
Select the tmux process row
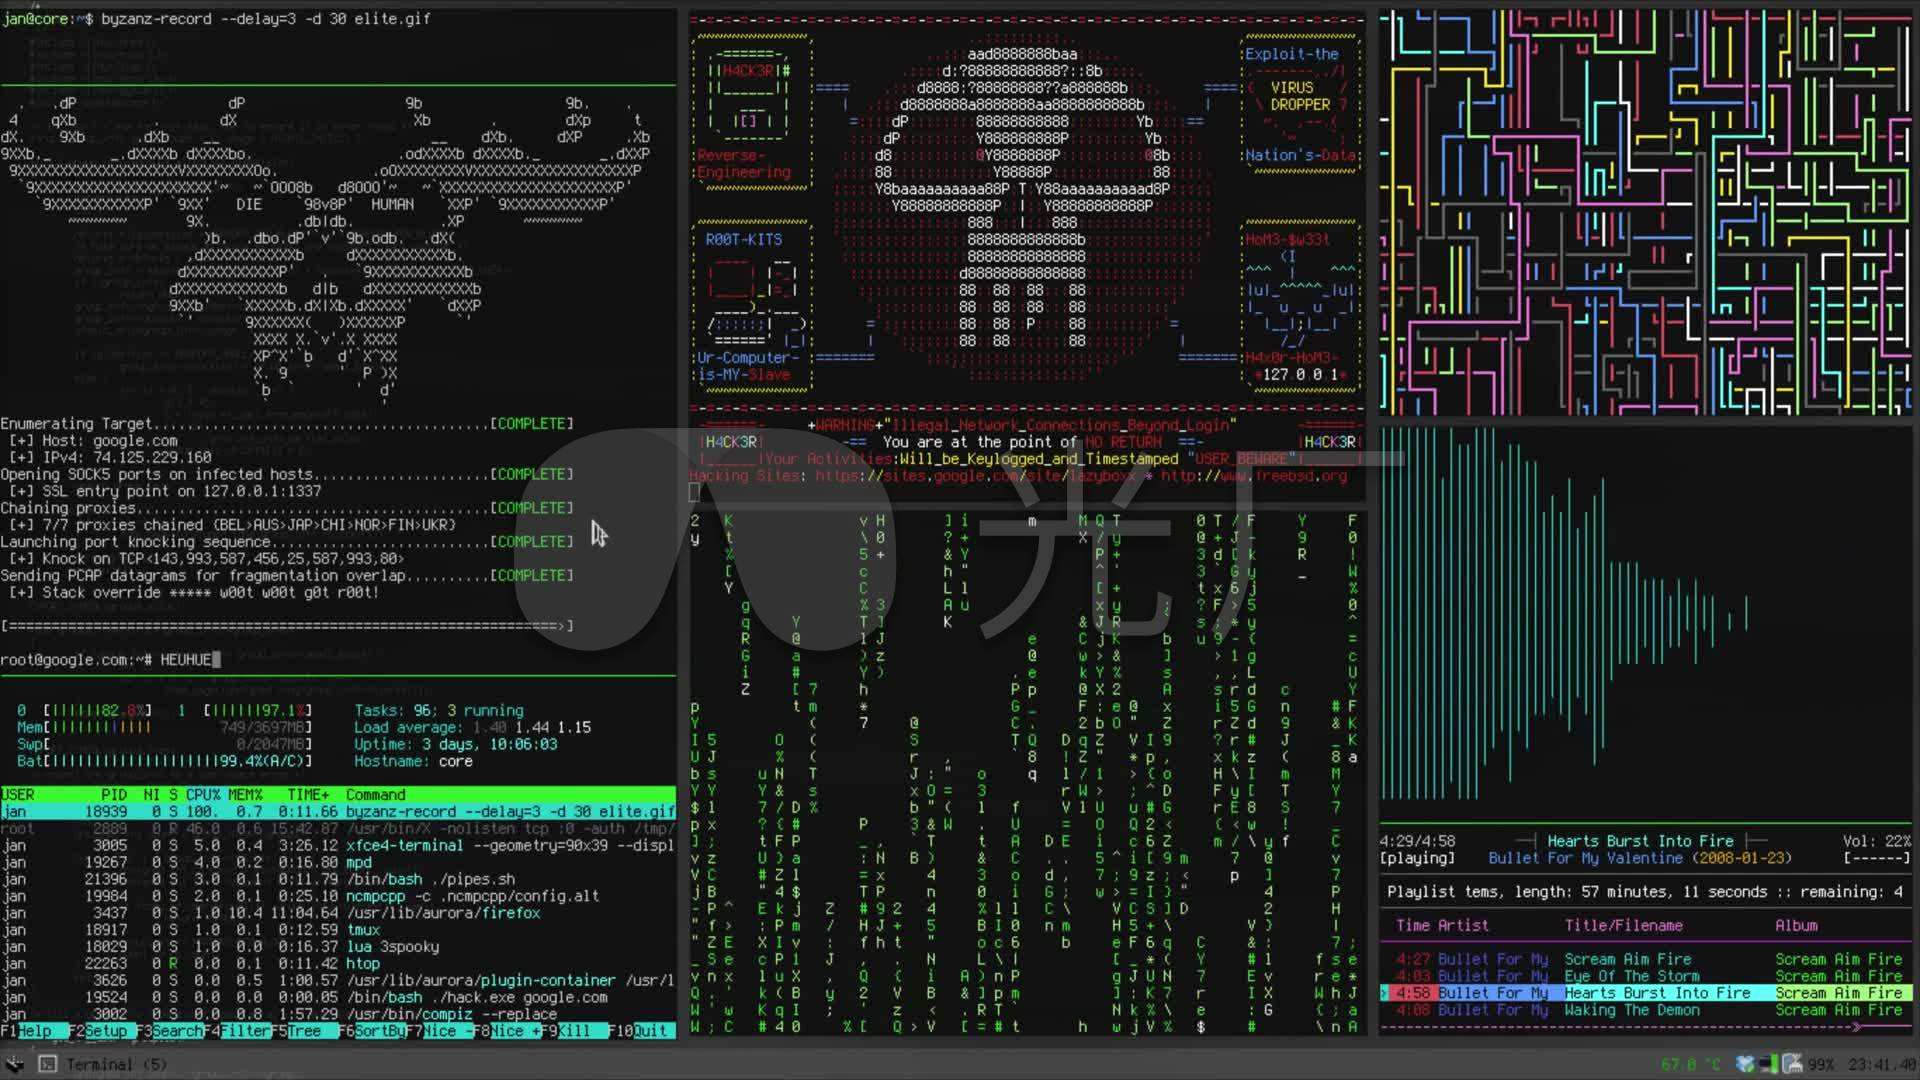338,930
